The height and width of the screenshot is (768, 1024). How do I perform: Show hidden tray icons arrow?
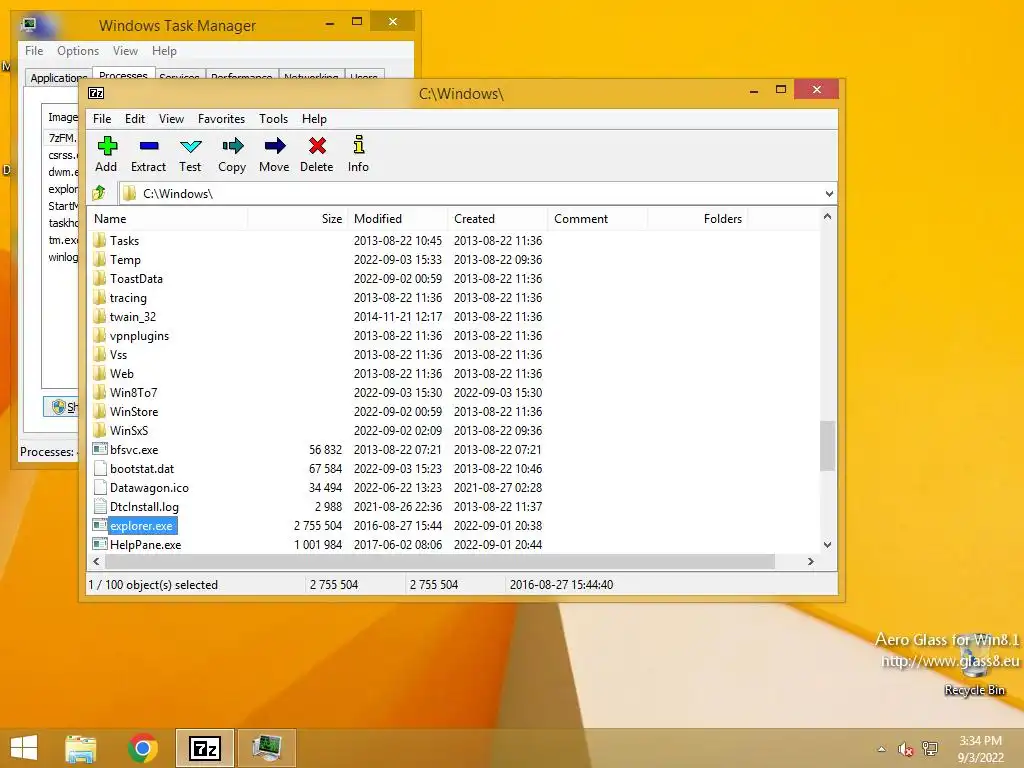(882, 749)
